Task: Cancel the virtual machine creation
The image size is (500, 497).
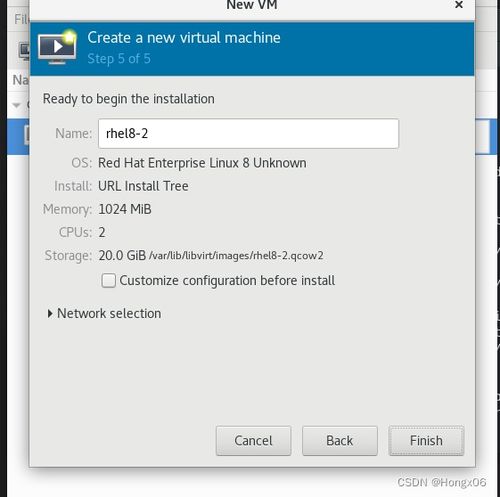Action: click(x=253, y=441)
